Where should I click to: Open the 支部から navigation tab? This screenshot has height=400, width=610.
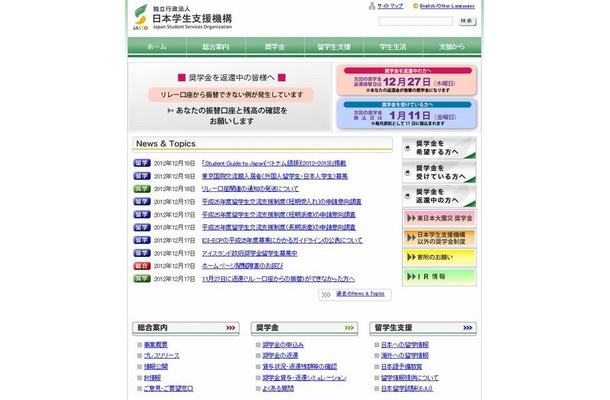pos(452,47)
